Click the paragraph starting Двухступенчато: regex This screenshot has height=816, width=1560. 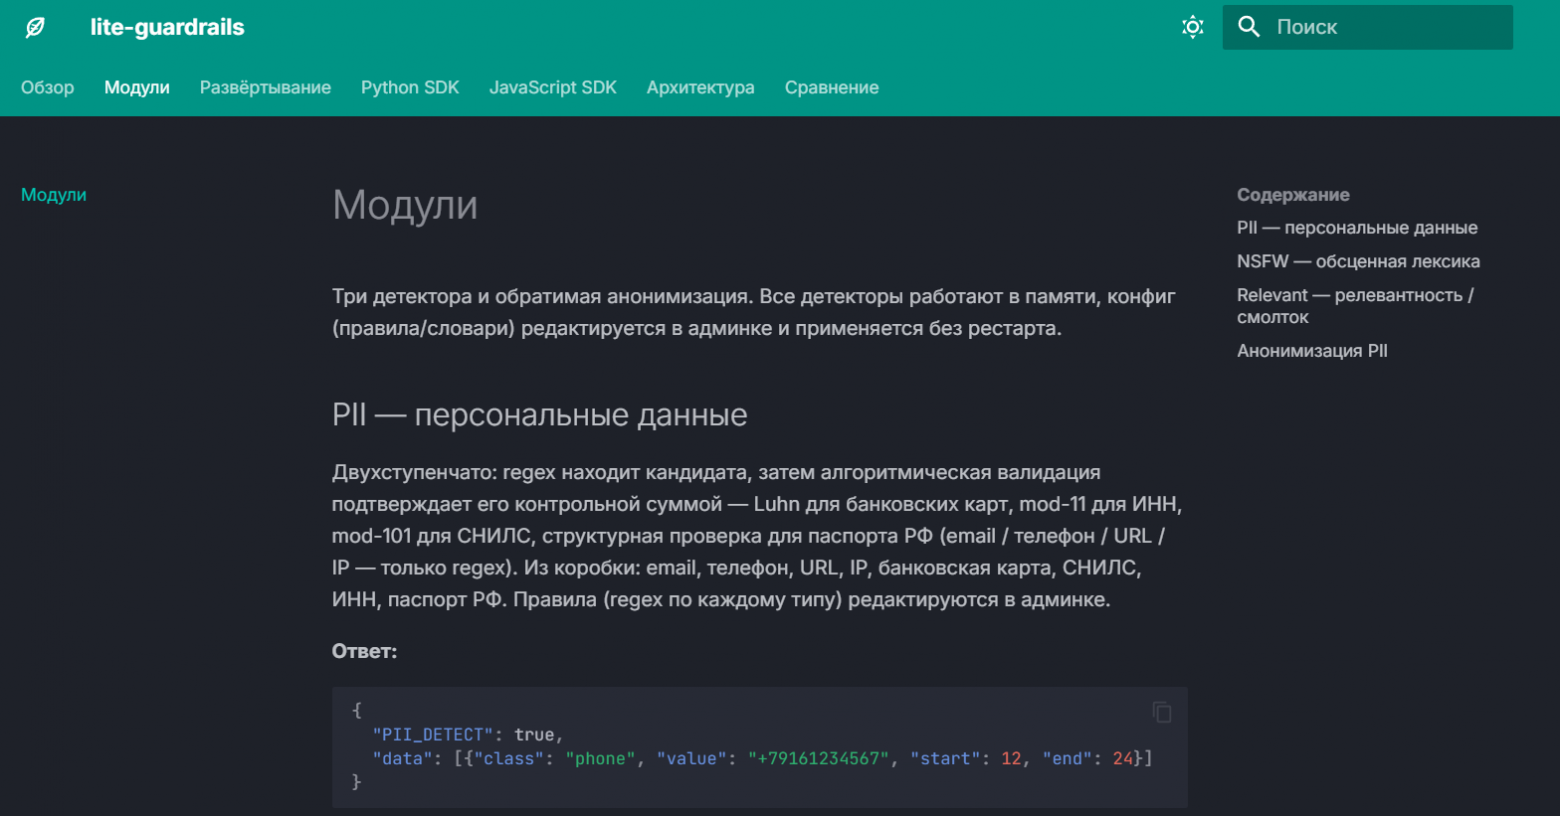coord(757,536)
